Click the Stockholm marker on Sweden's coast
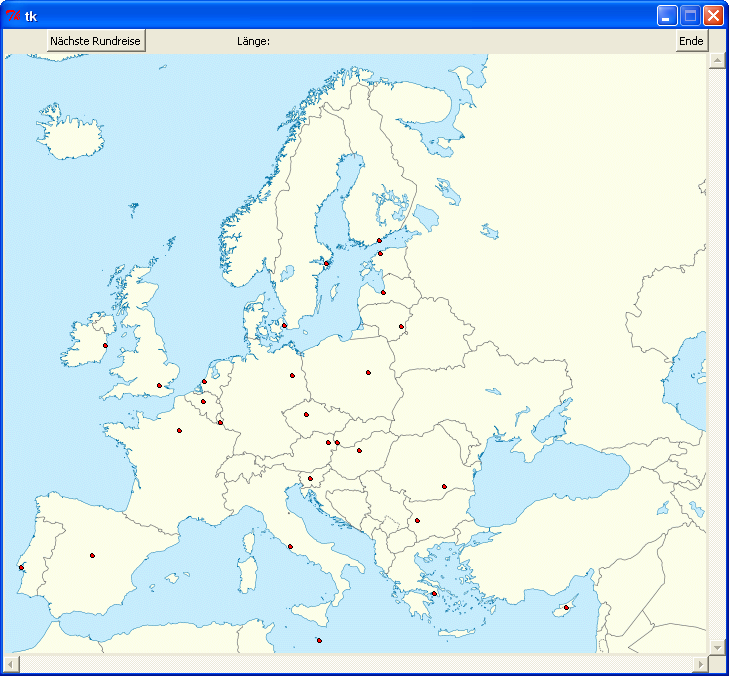The image size is (729, 676). pyautogui.click(x=326, y=263)
